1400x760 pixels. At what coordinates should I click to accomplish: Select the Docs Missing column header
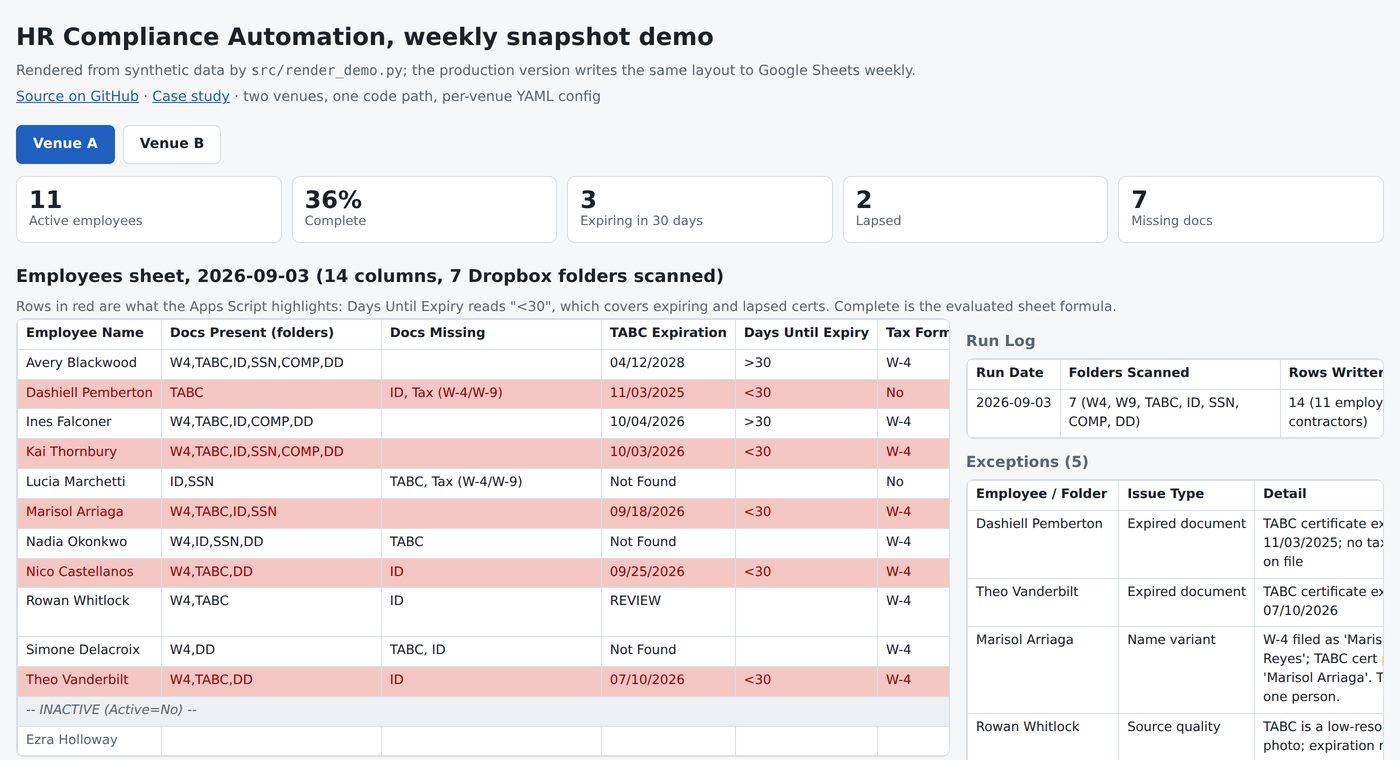tap(491, 334)
